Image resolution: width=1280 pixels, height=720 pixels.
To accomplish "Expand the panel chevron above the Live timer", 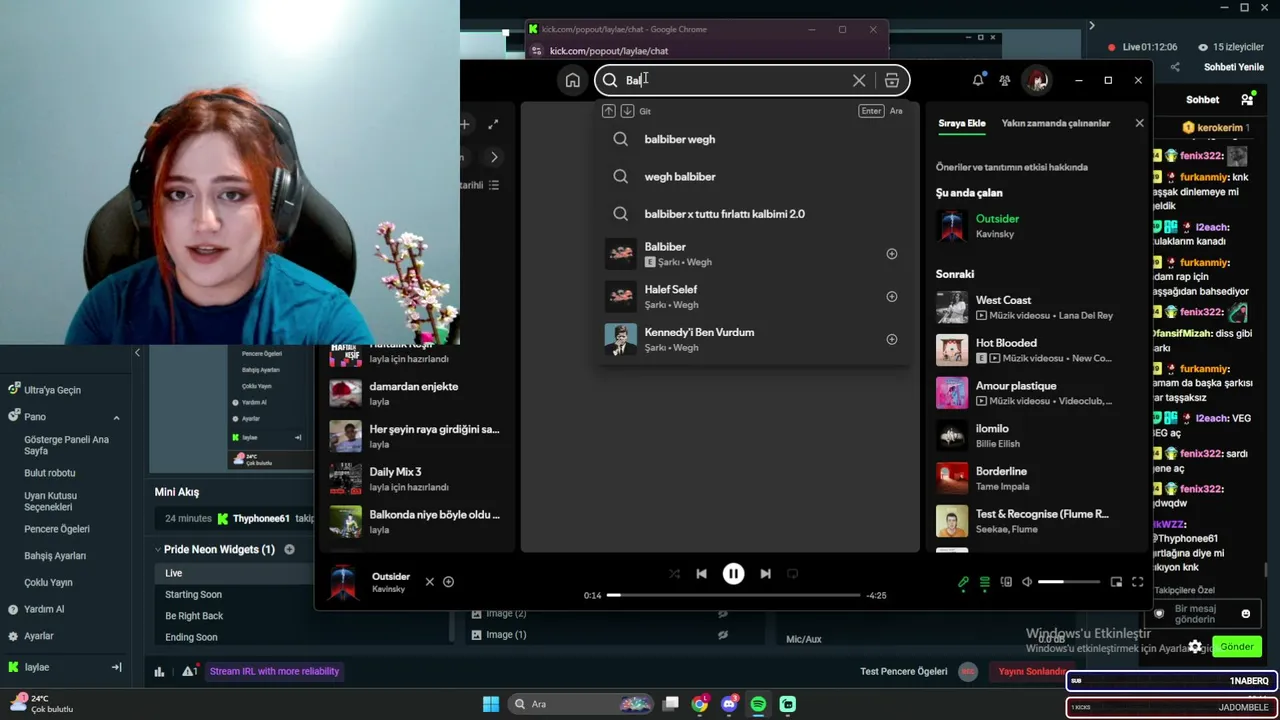I will (1091, 26).
